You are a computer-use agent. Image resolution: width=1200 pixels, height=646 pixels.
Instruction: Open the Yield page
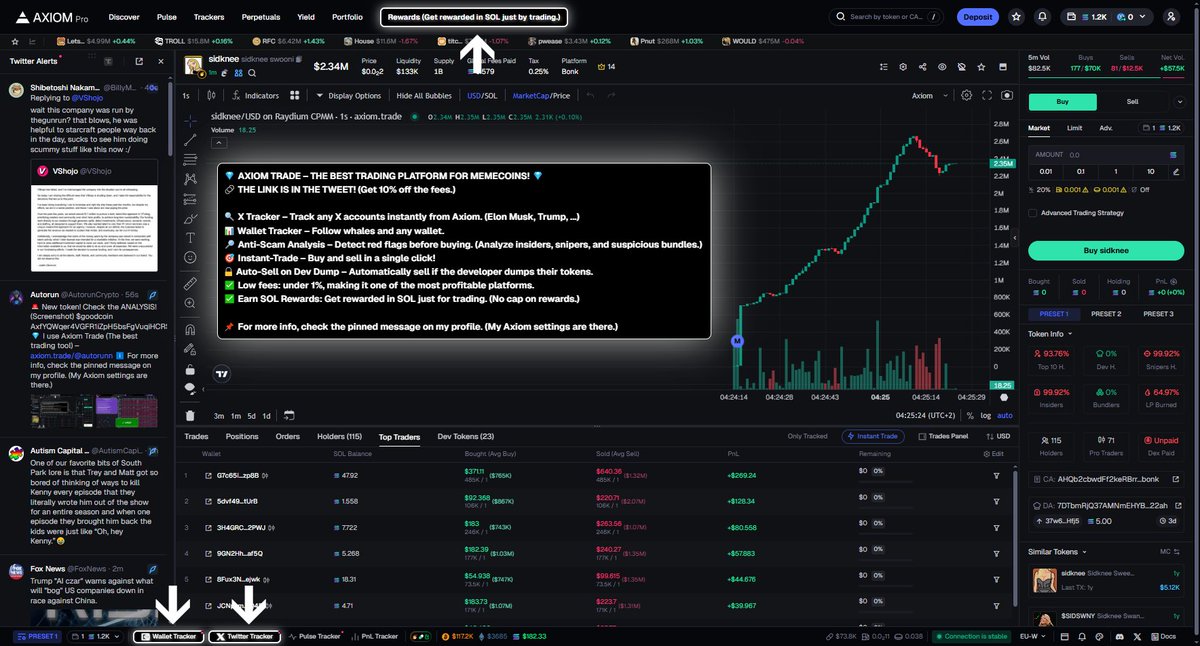[x=306, y=17]
